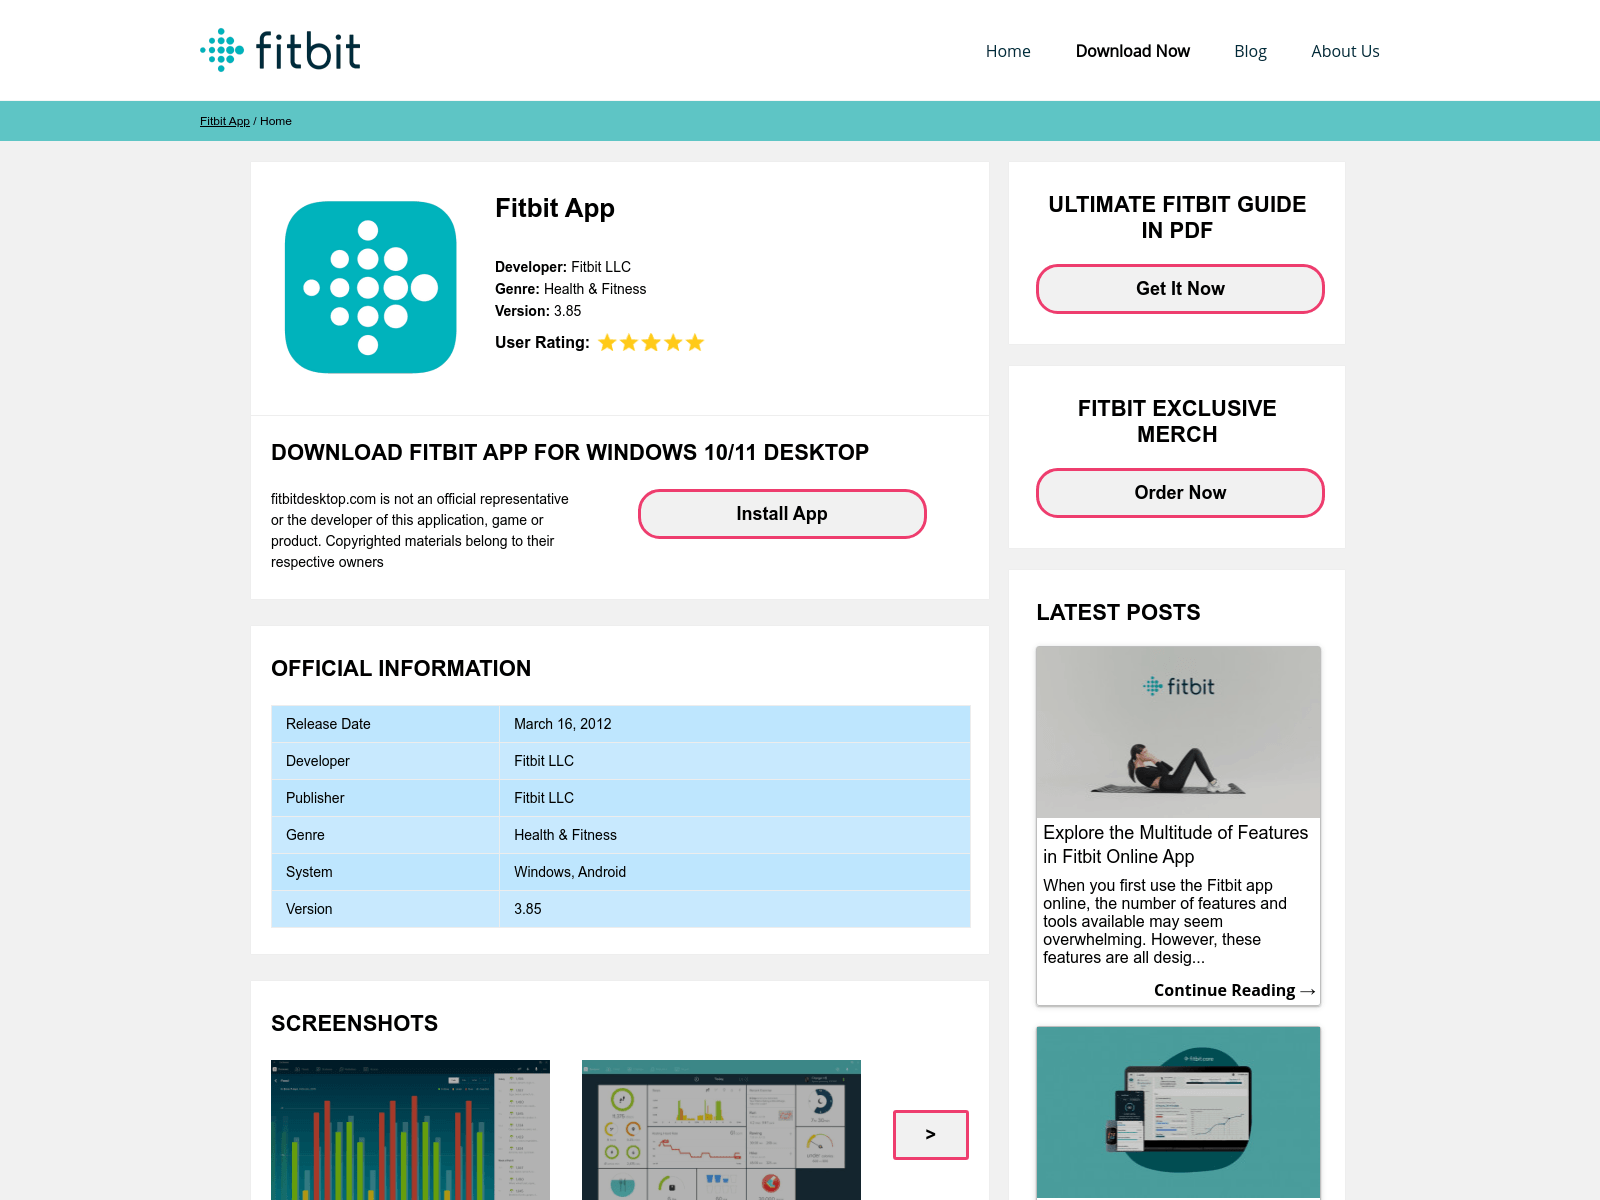Viewport: 1600px width, 1200px height.
Task: Click the Release Date row label
Action: click(x=328, y=724)
